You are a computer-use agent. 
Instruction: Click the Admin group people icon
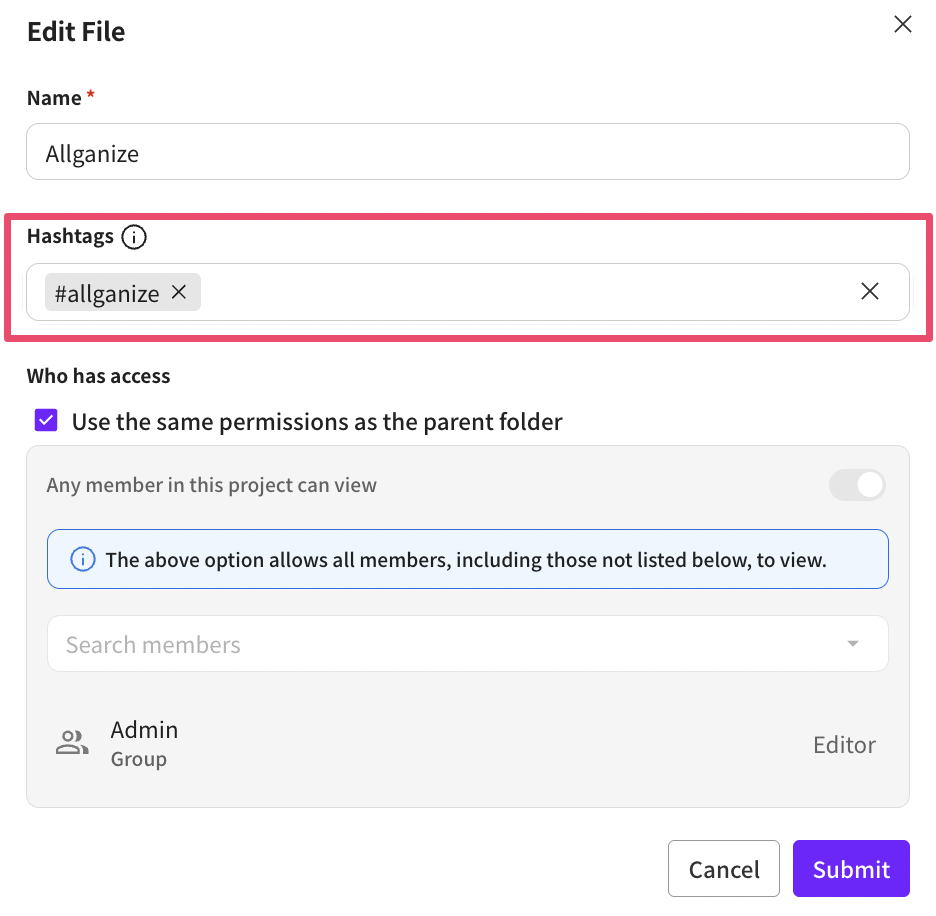(x=72, y=743)
